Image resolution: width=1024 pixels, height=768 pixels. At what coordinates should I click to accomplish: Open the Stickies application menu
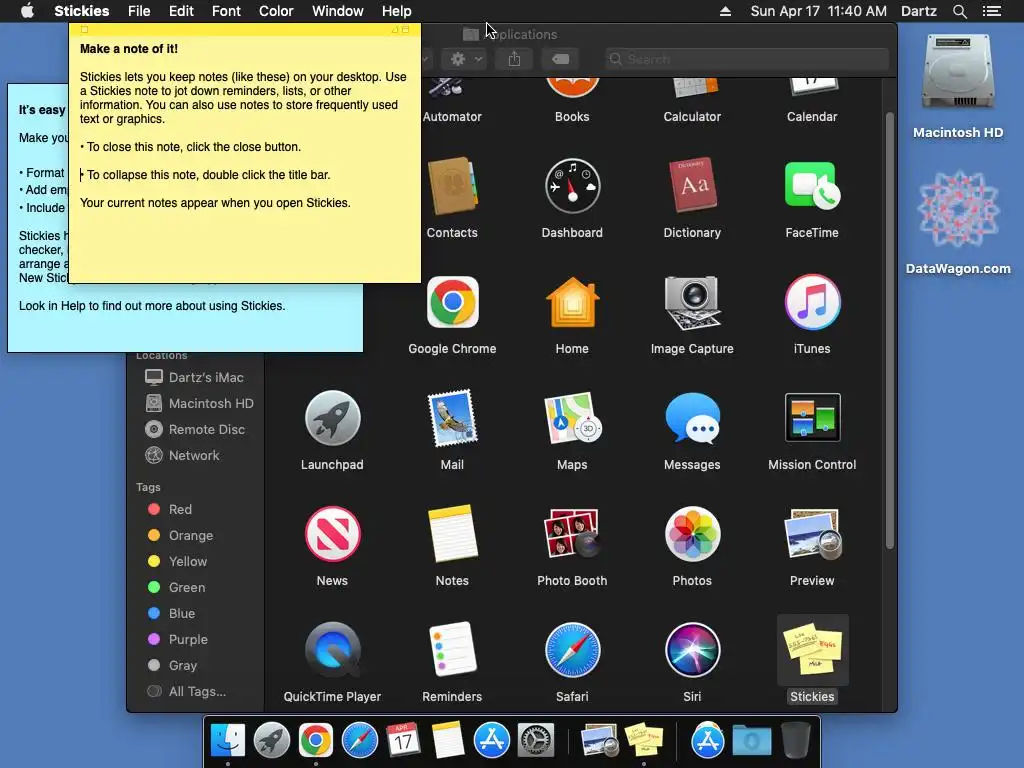pos(82,11)
